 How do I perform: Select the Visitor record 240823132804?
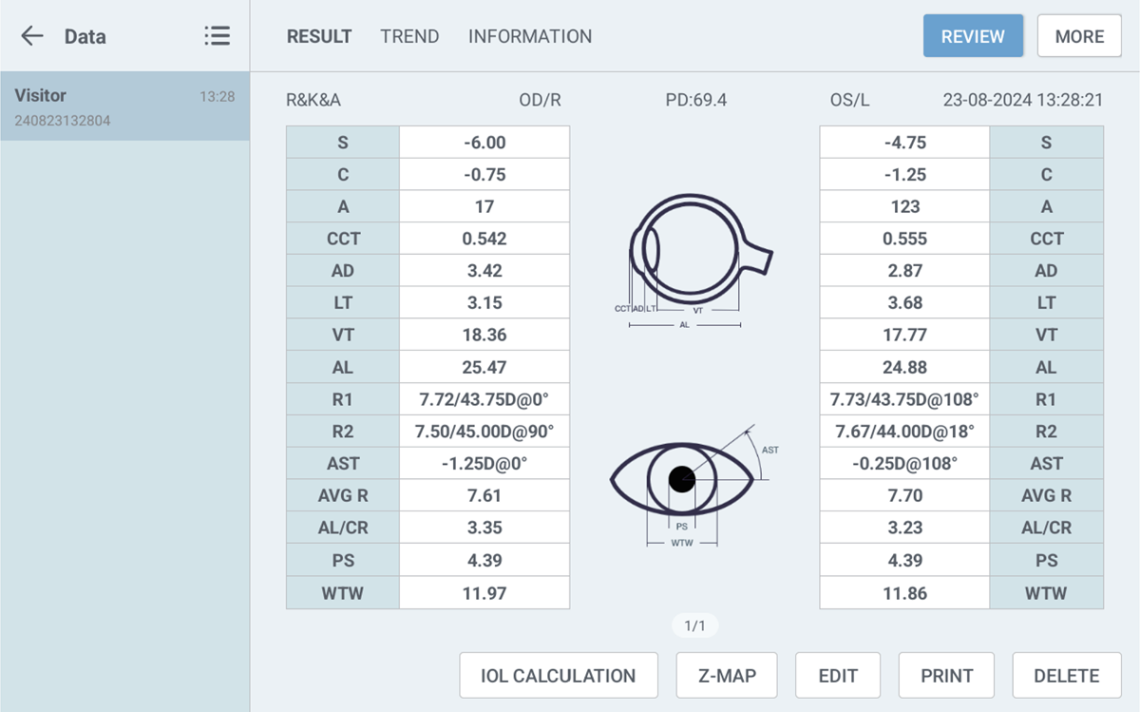click(124, 107)
